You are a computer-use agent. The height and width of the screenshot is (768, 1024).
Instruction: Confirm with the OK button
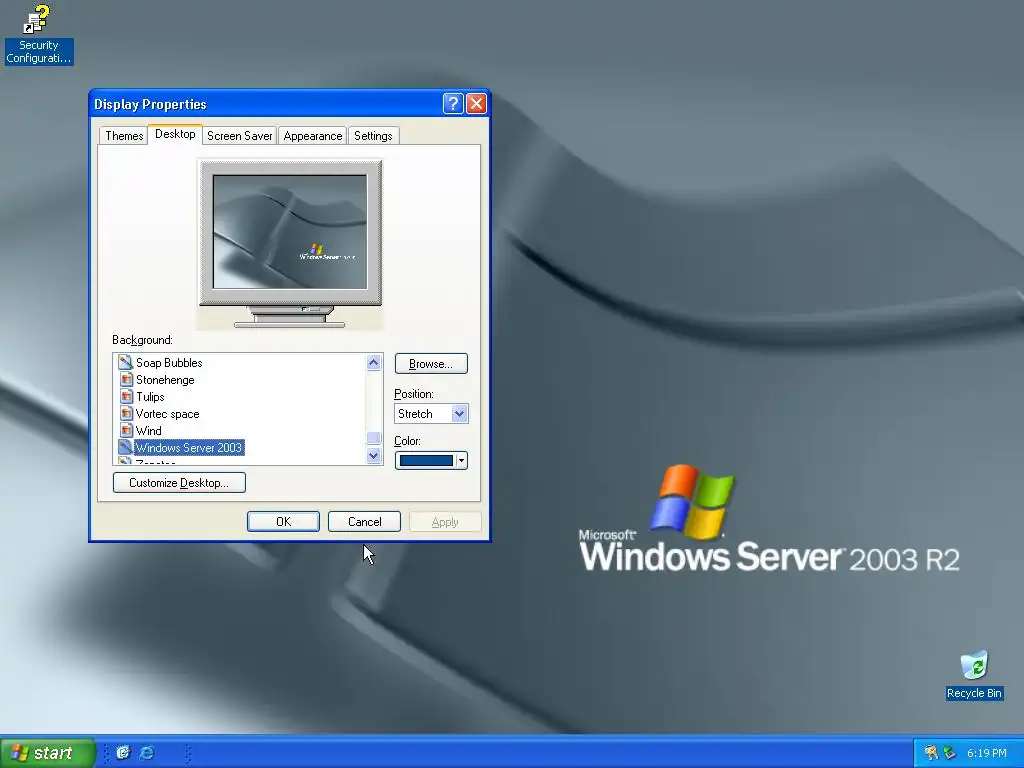(x=283, y=522)
